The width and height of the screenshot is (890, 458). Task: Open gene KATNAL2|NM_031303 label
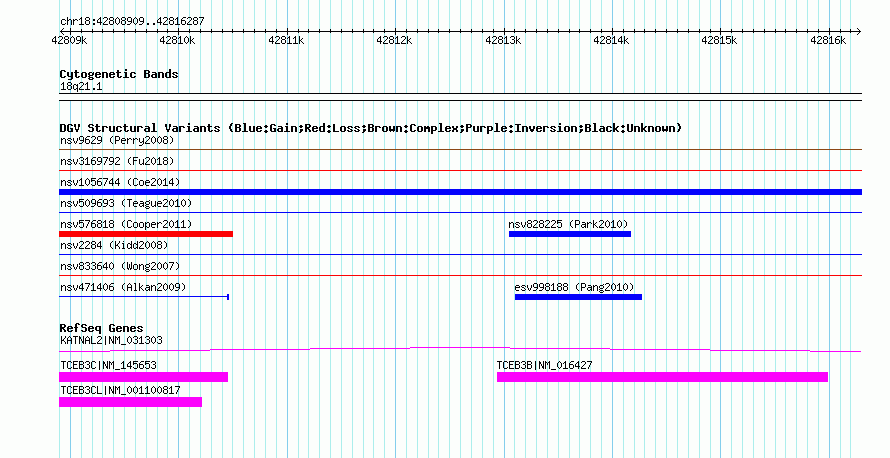click(111, 341)
